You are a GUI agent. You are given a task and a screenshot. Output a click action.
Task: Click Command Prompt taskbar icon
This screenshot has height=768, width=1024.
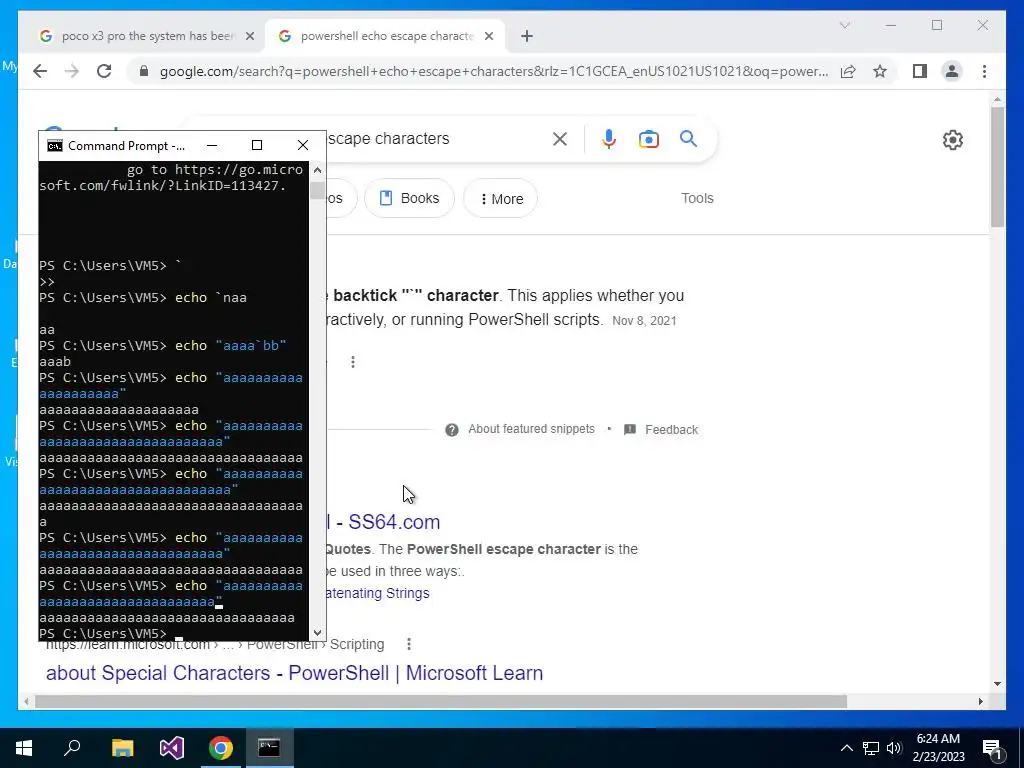point(269,748)
